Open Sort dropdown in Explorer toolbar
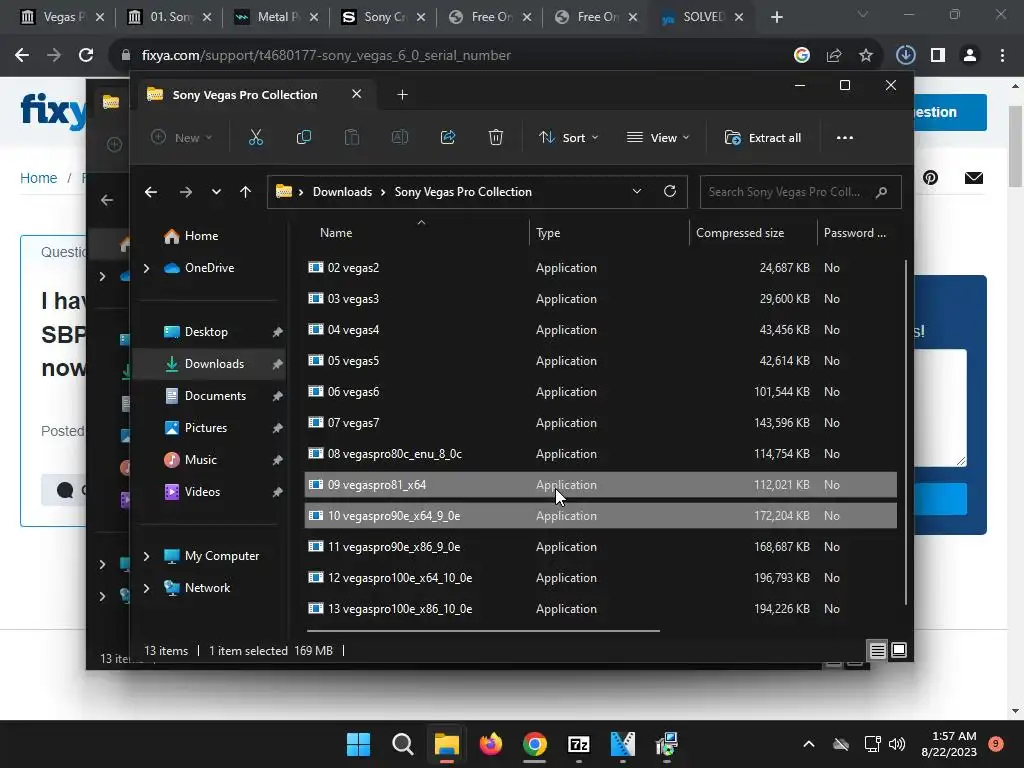This screenshot has height=768, width=1024. click(x=568, y=138)
